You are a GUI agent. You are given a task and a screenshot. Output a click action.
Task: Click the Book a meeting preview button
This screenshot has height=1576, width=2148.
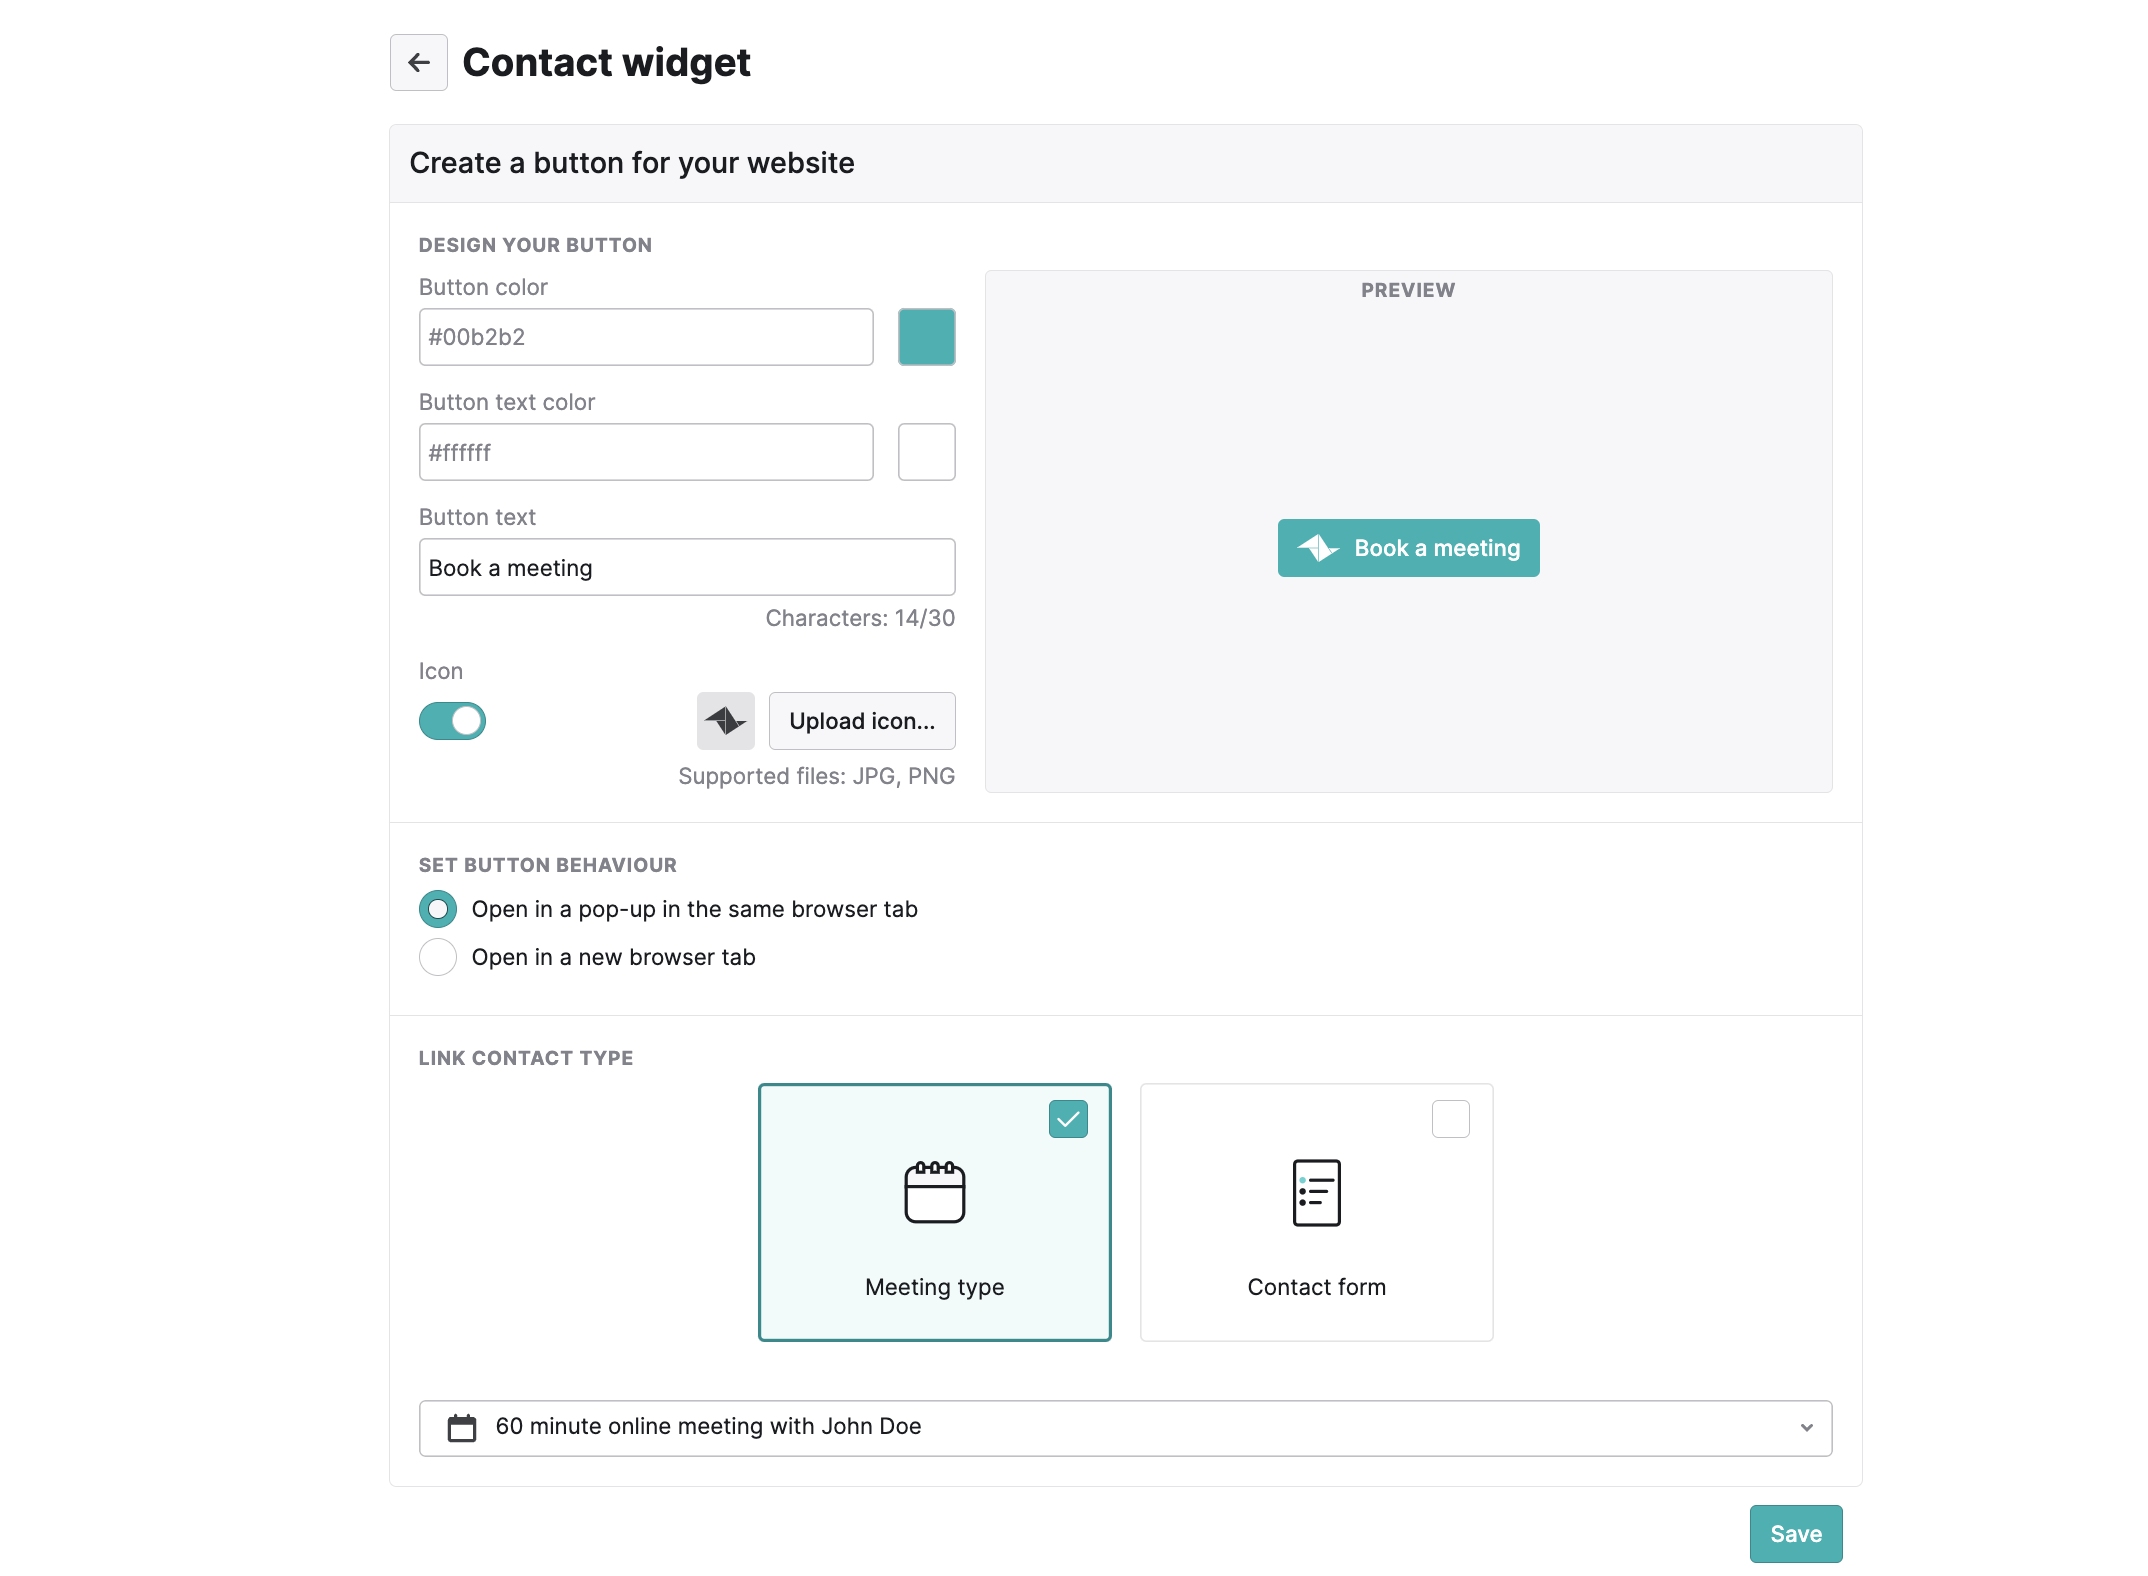1408,548
